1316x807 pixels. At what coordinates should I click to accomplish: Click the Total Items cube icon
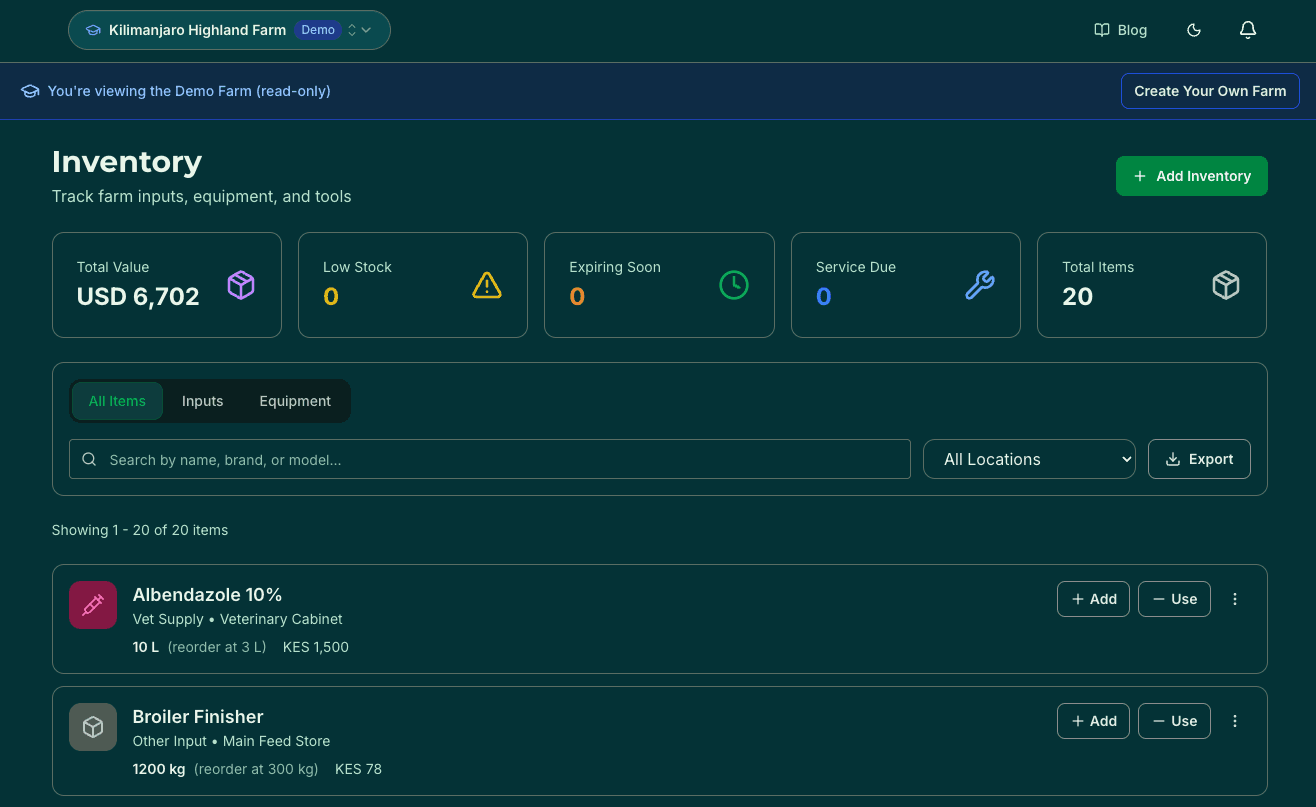point(1226,285)
